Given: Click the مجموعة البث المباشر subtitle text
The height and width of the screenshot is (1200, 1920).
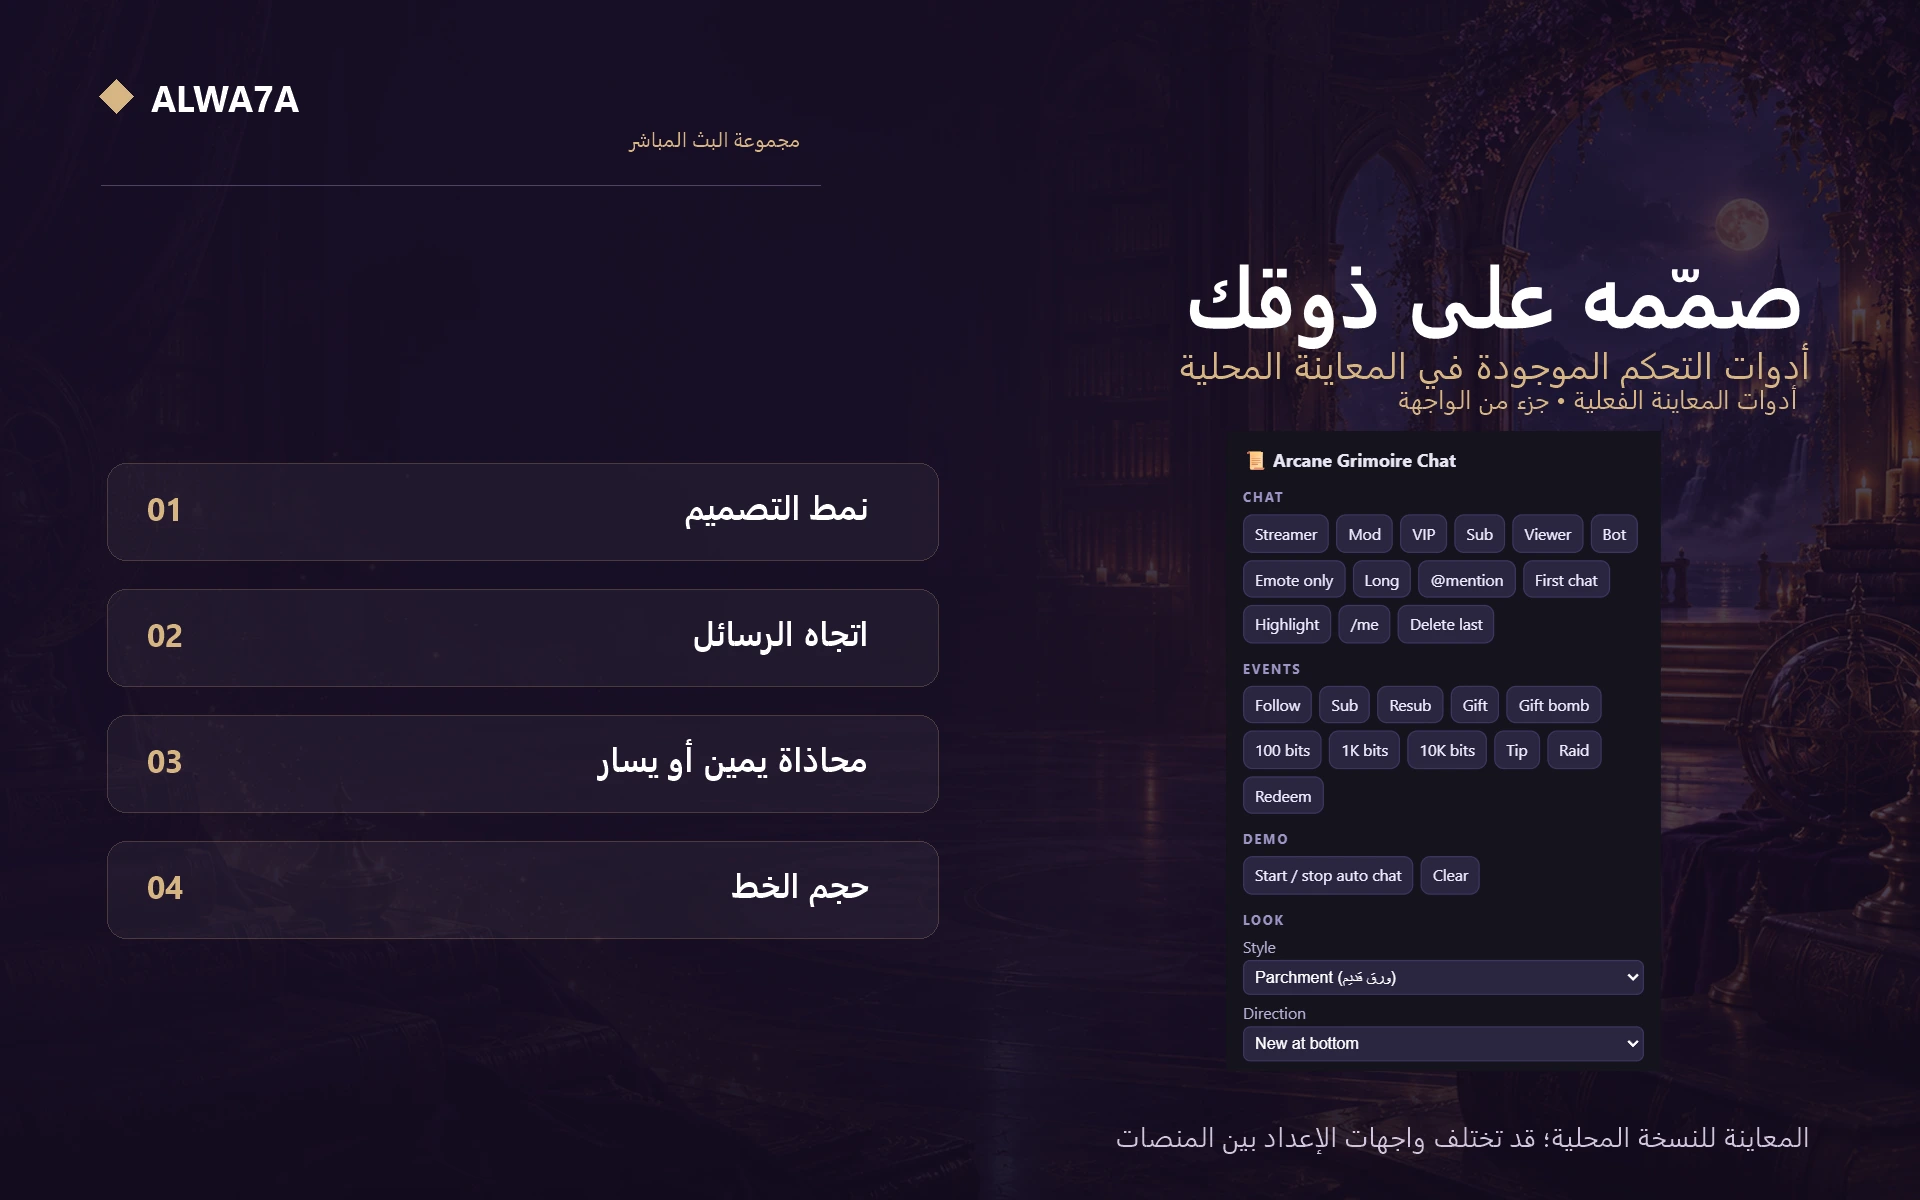Looking at the screenshot, I should (x=714, y=141).
